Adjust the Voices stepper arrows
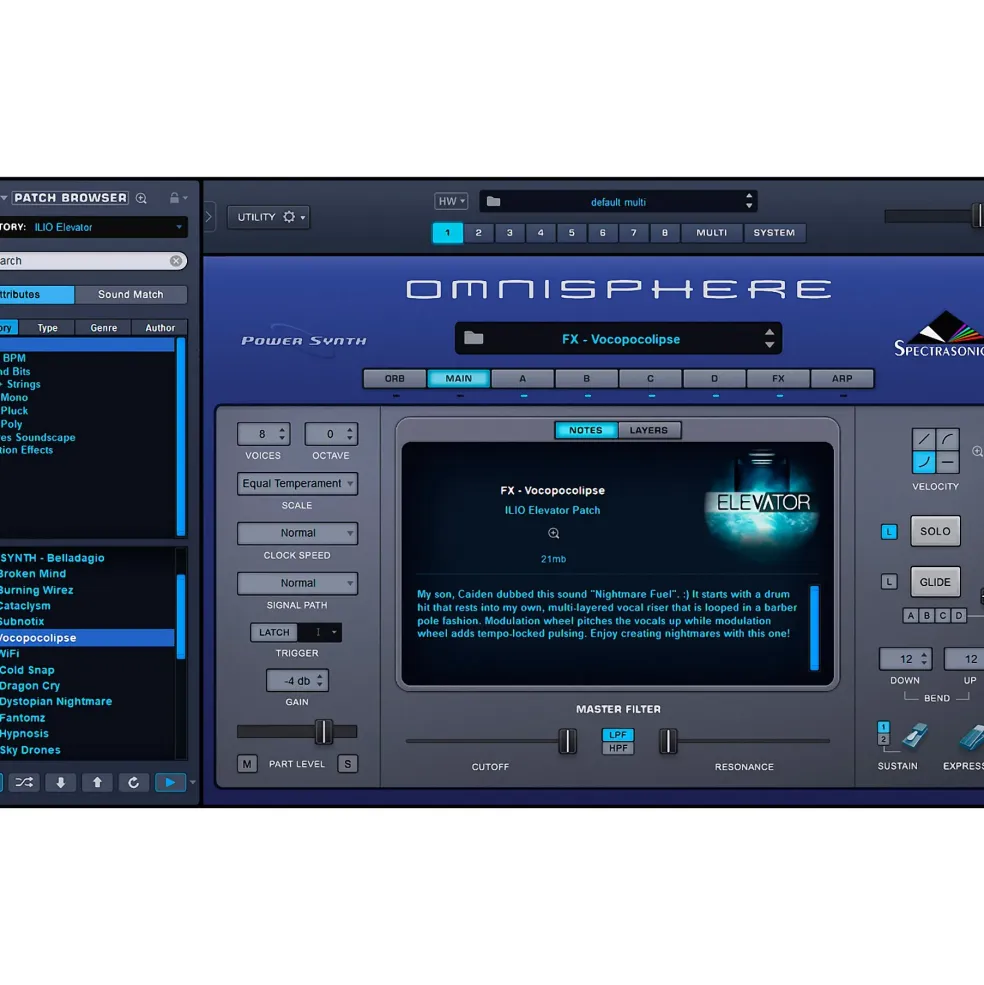 pyautogui.click(x=282, y=433)
